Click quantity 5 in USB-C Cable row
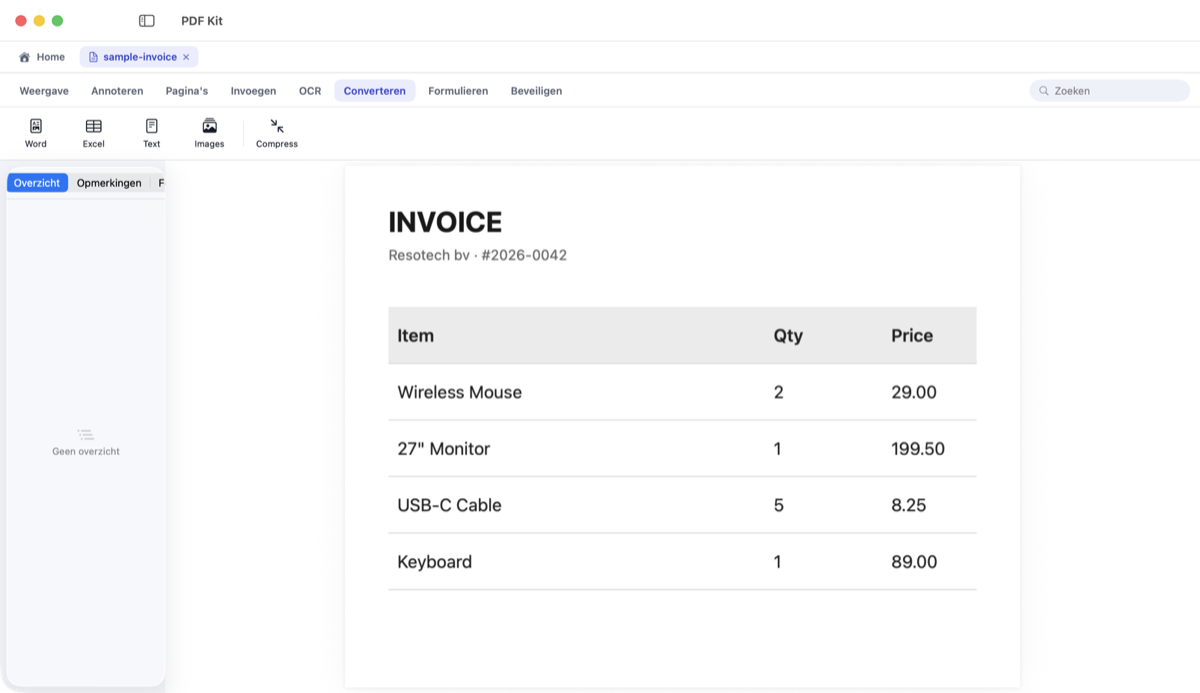The image size is (1200, 693). tap(779, 505)
